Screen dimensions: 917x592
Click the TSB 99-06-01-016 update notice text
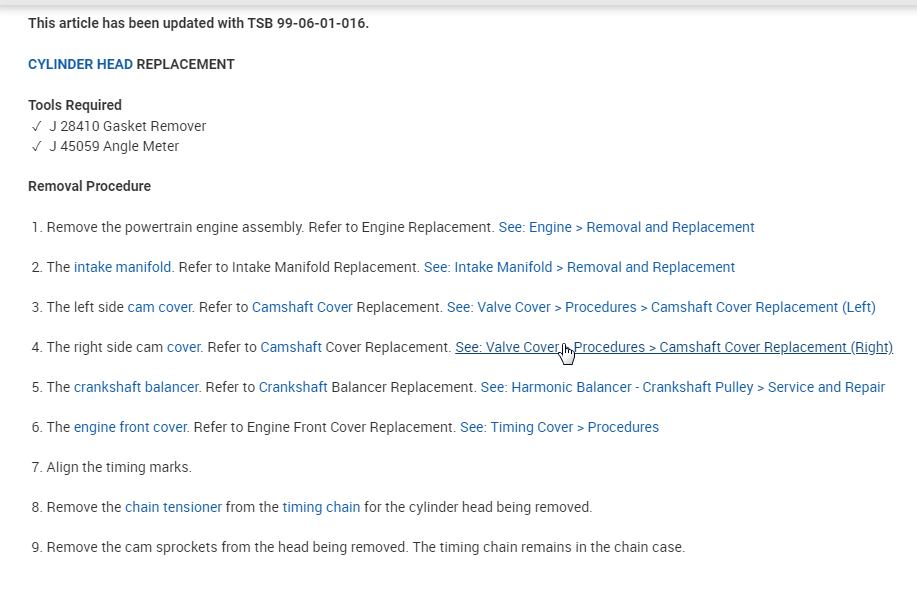pos(198,23)
